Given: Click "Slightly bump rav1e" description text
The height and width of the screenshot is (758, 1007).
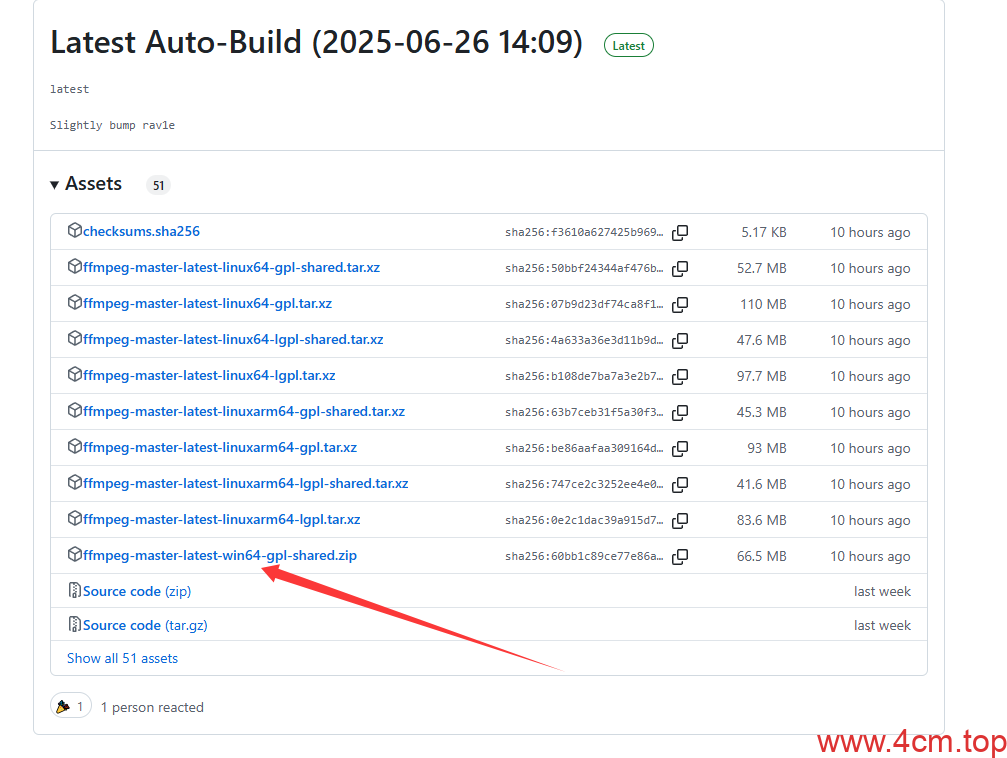Looking at the screenshot, I should click(x=112, y=125).
